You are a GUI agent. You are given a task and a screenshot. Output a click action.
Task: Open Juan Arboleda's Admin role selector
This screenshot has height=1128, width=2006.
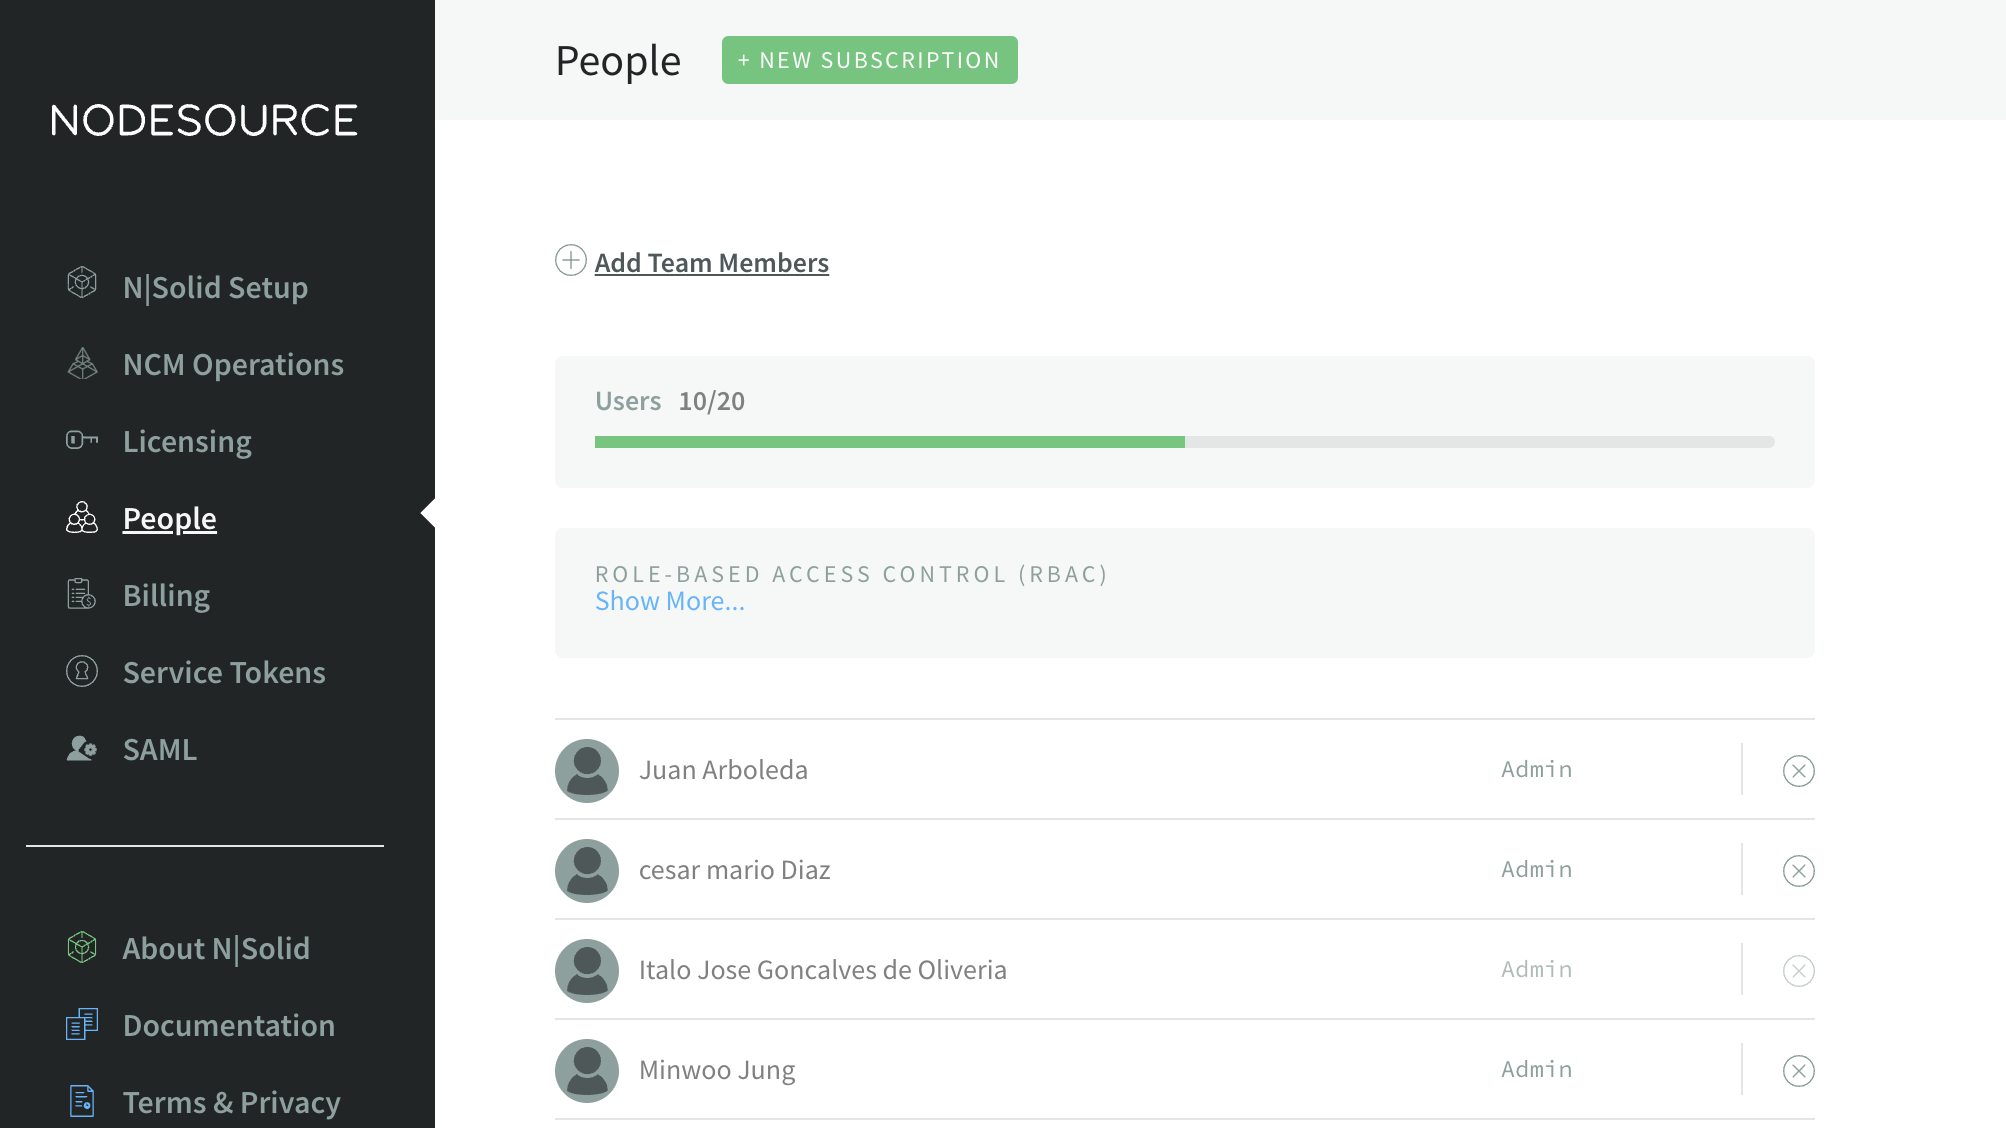(x=1536, y=770)
